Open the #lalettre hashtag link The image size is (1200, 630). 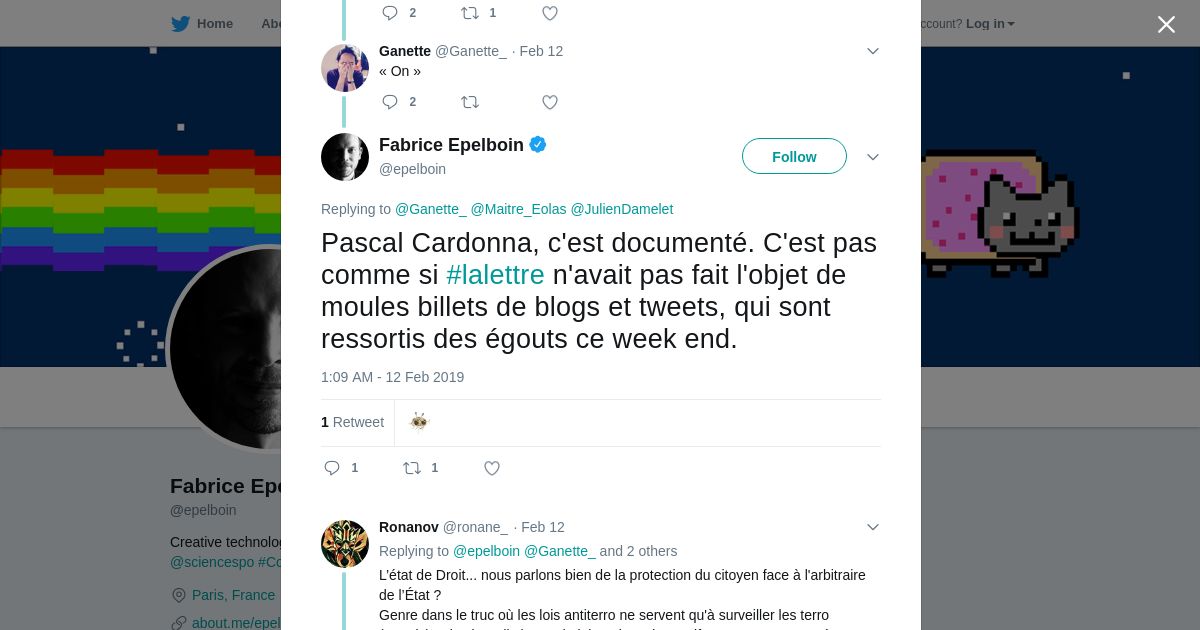coord(495,275)
